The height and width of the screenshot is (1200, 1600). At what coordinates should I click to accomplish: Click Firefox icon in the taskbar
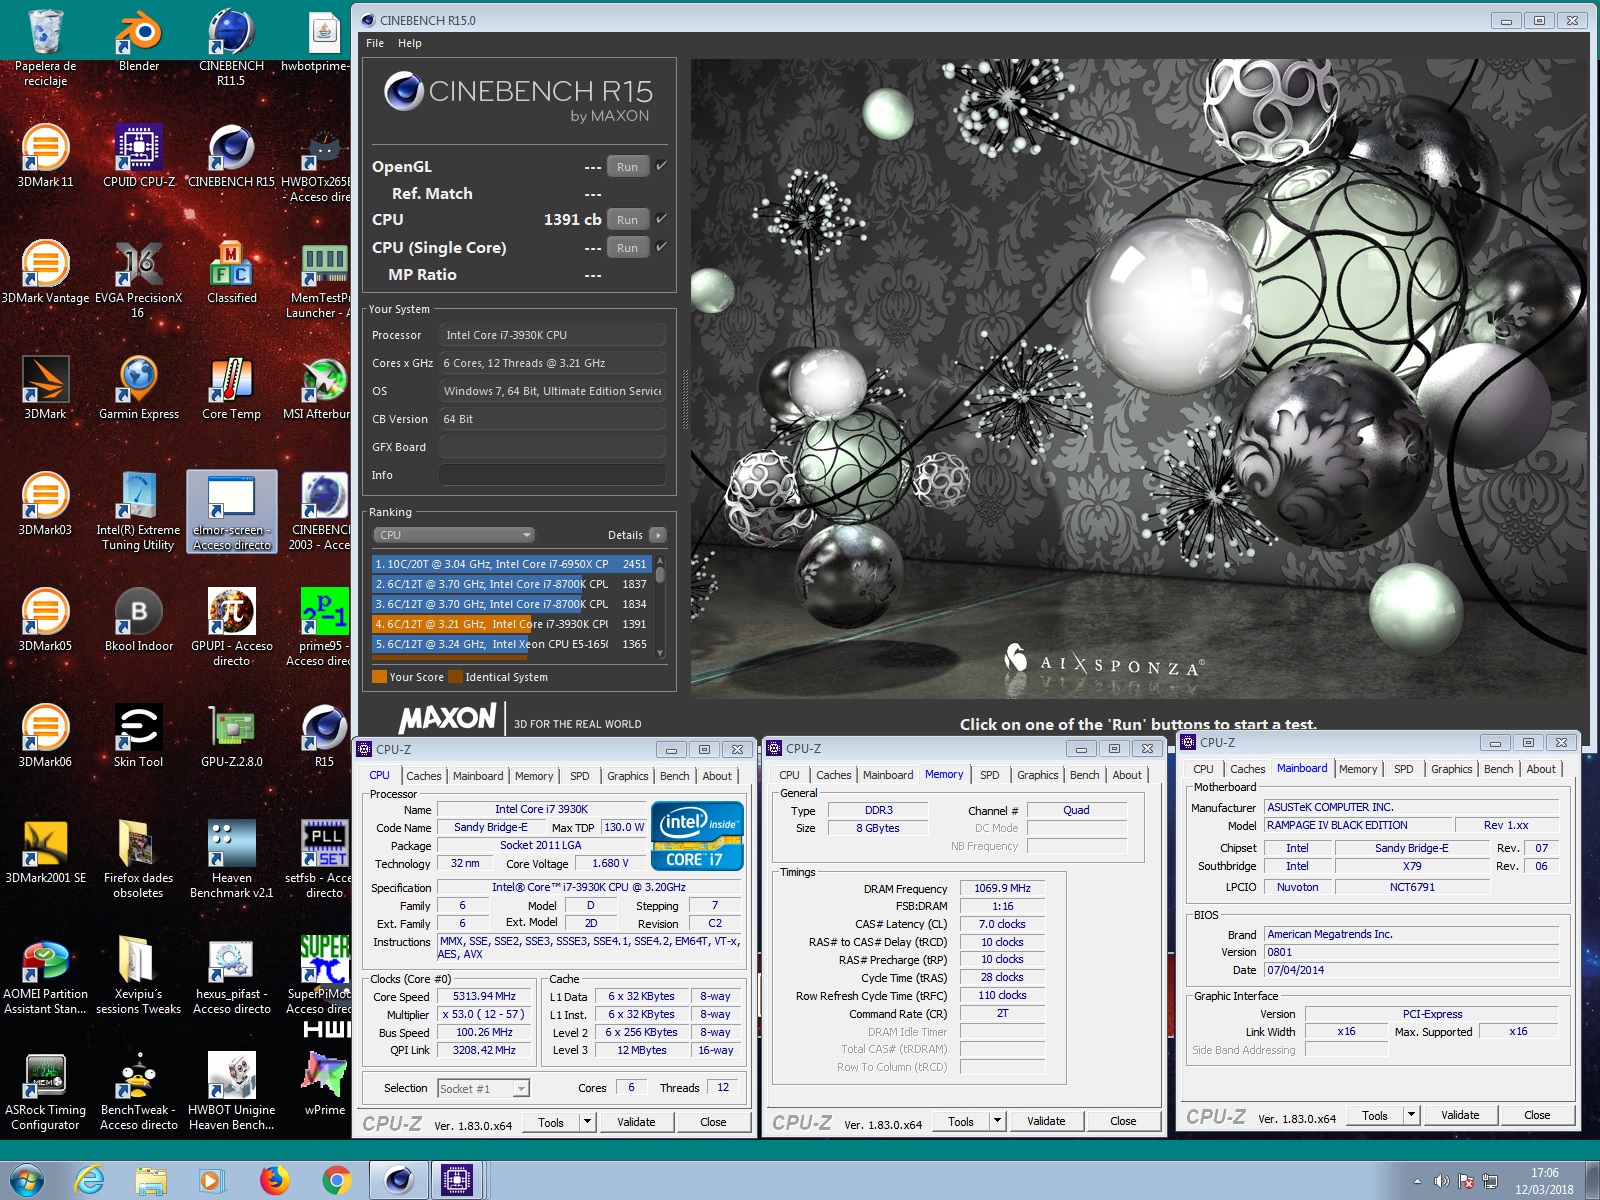click(x=273, y=1180)
